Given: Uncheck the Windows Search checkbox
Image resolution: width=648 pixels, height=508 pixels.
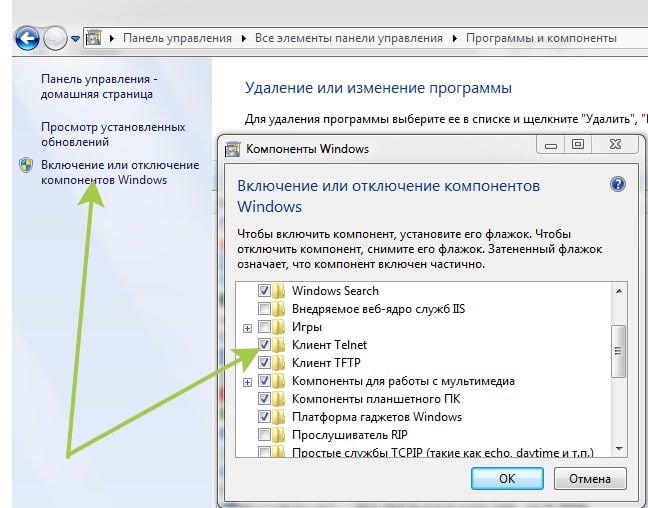Looking at the screenshot, I should (264, 290).
